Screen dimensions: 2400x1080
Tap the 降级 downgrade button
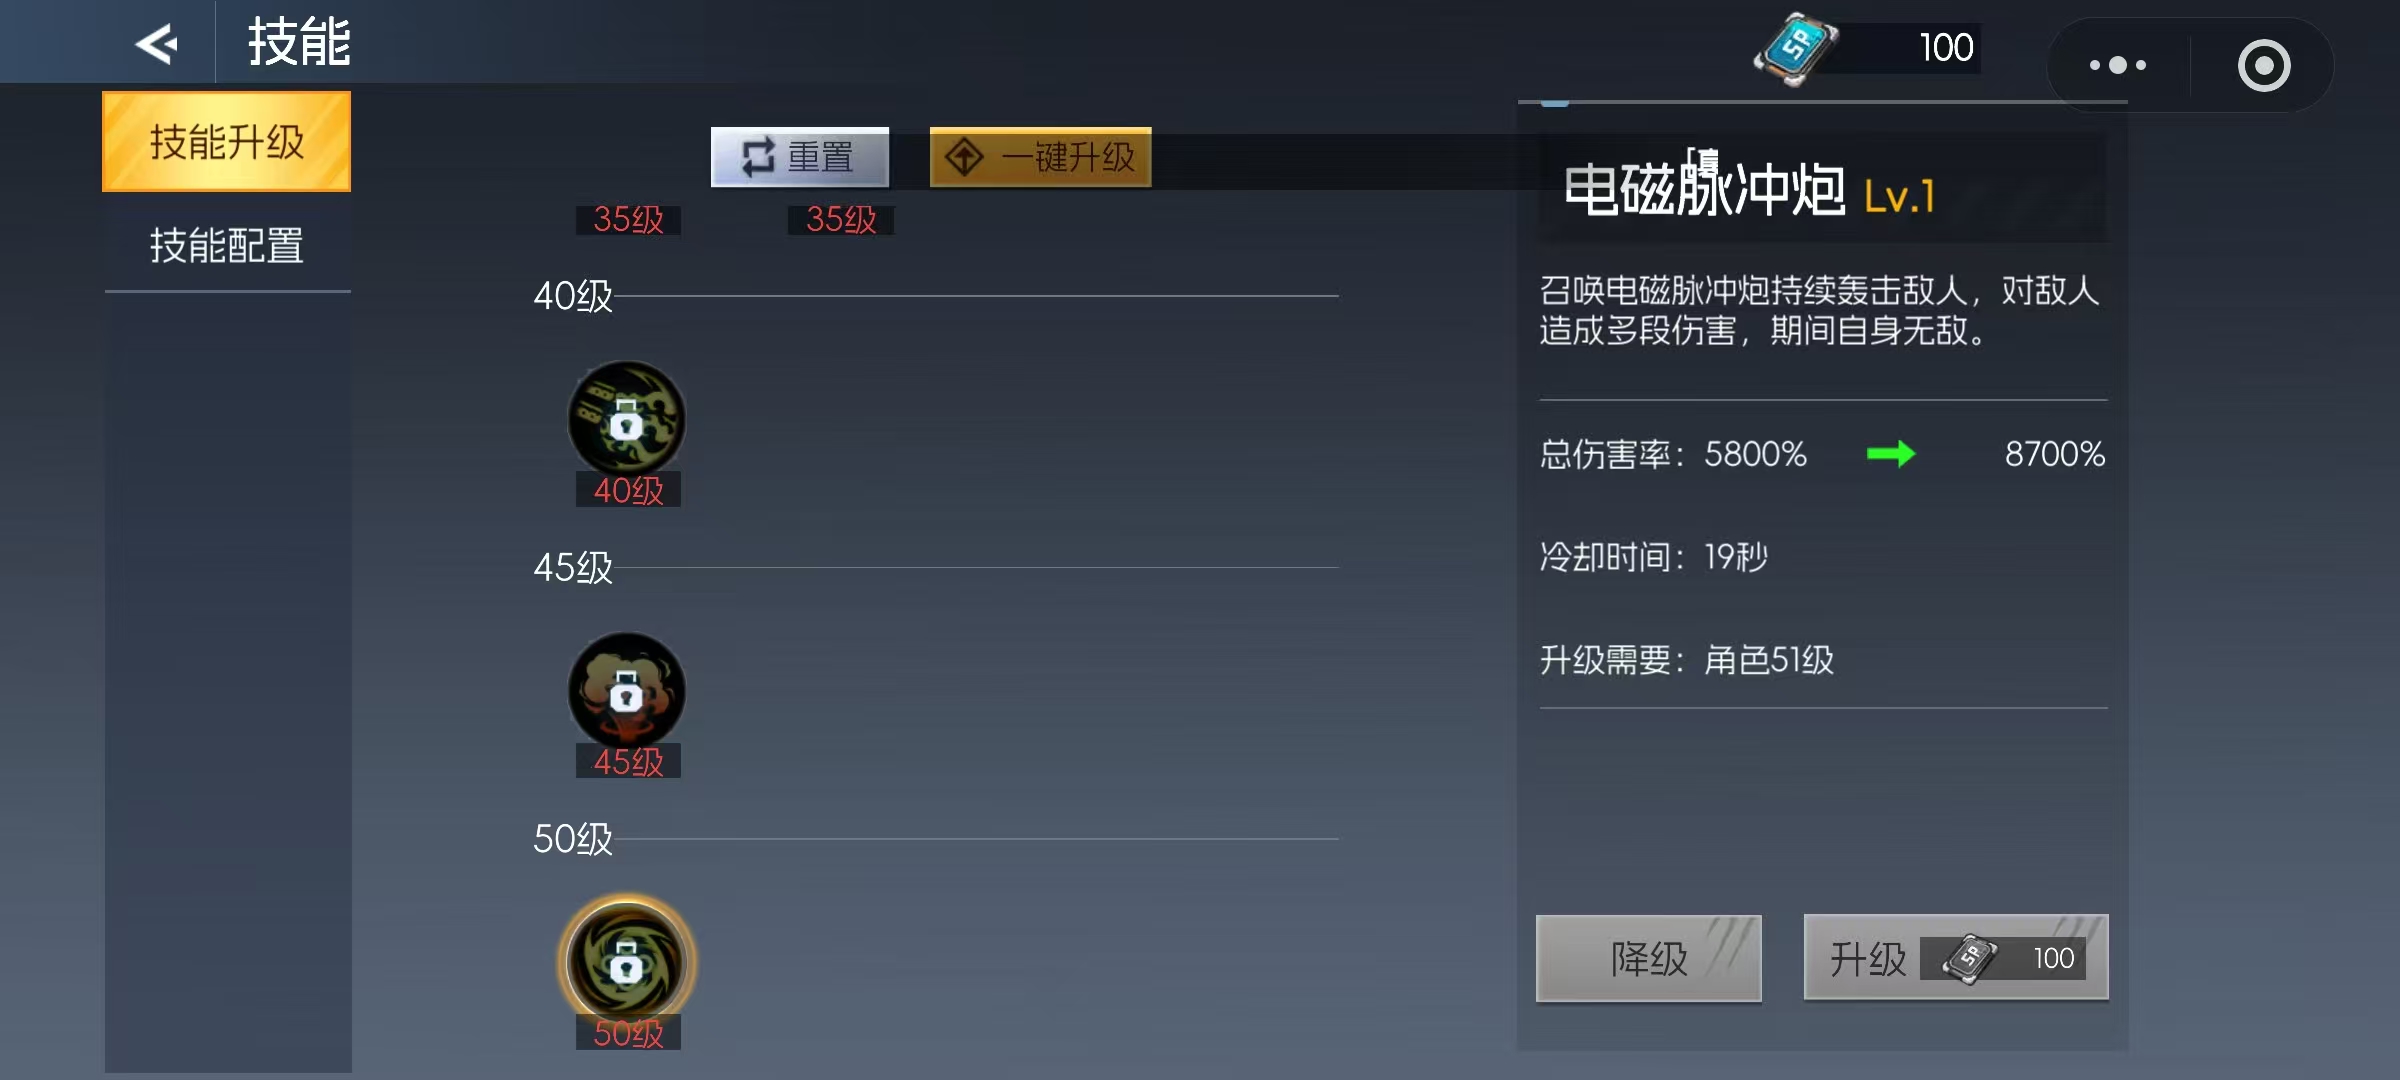[x=1649, y=958]
